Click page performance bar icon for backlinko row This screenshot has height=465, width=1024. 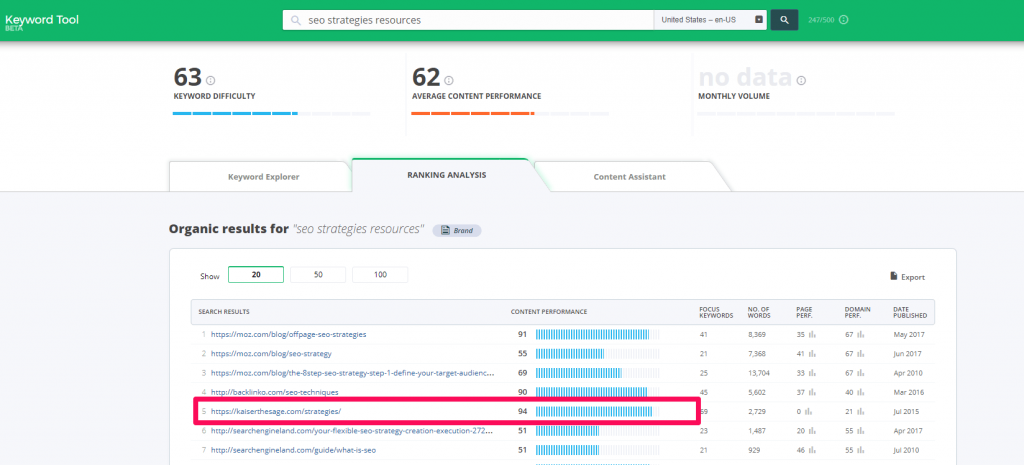pos(812,392)
